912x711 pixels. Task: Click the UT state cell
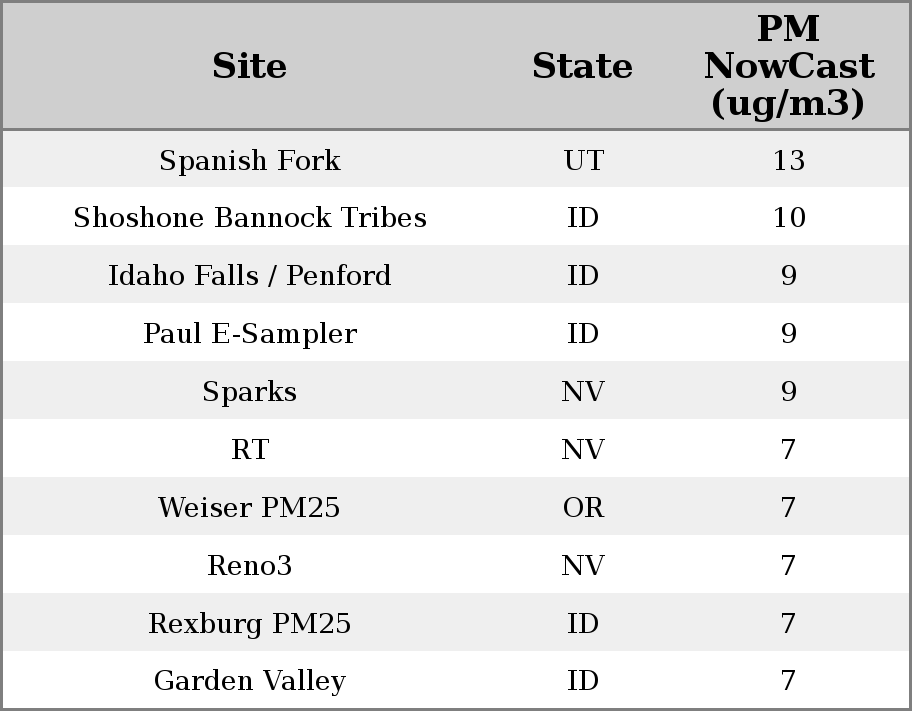tap(583, 160)
